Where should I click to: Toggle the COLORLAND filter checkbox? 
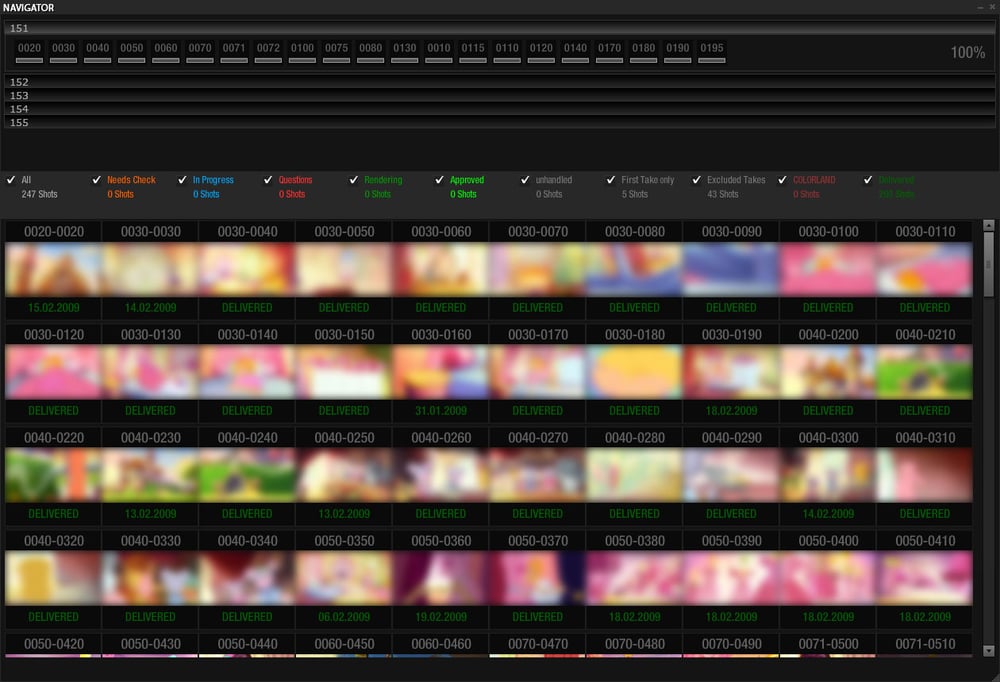(x=783, y=180)
